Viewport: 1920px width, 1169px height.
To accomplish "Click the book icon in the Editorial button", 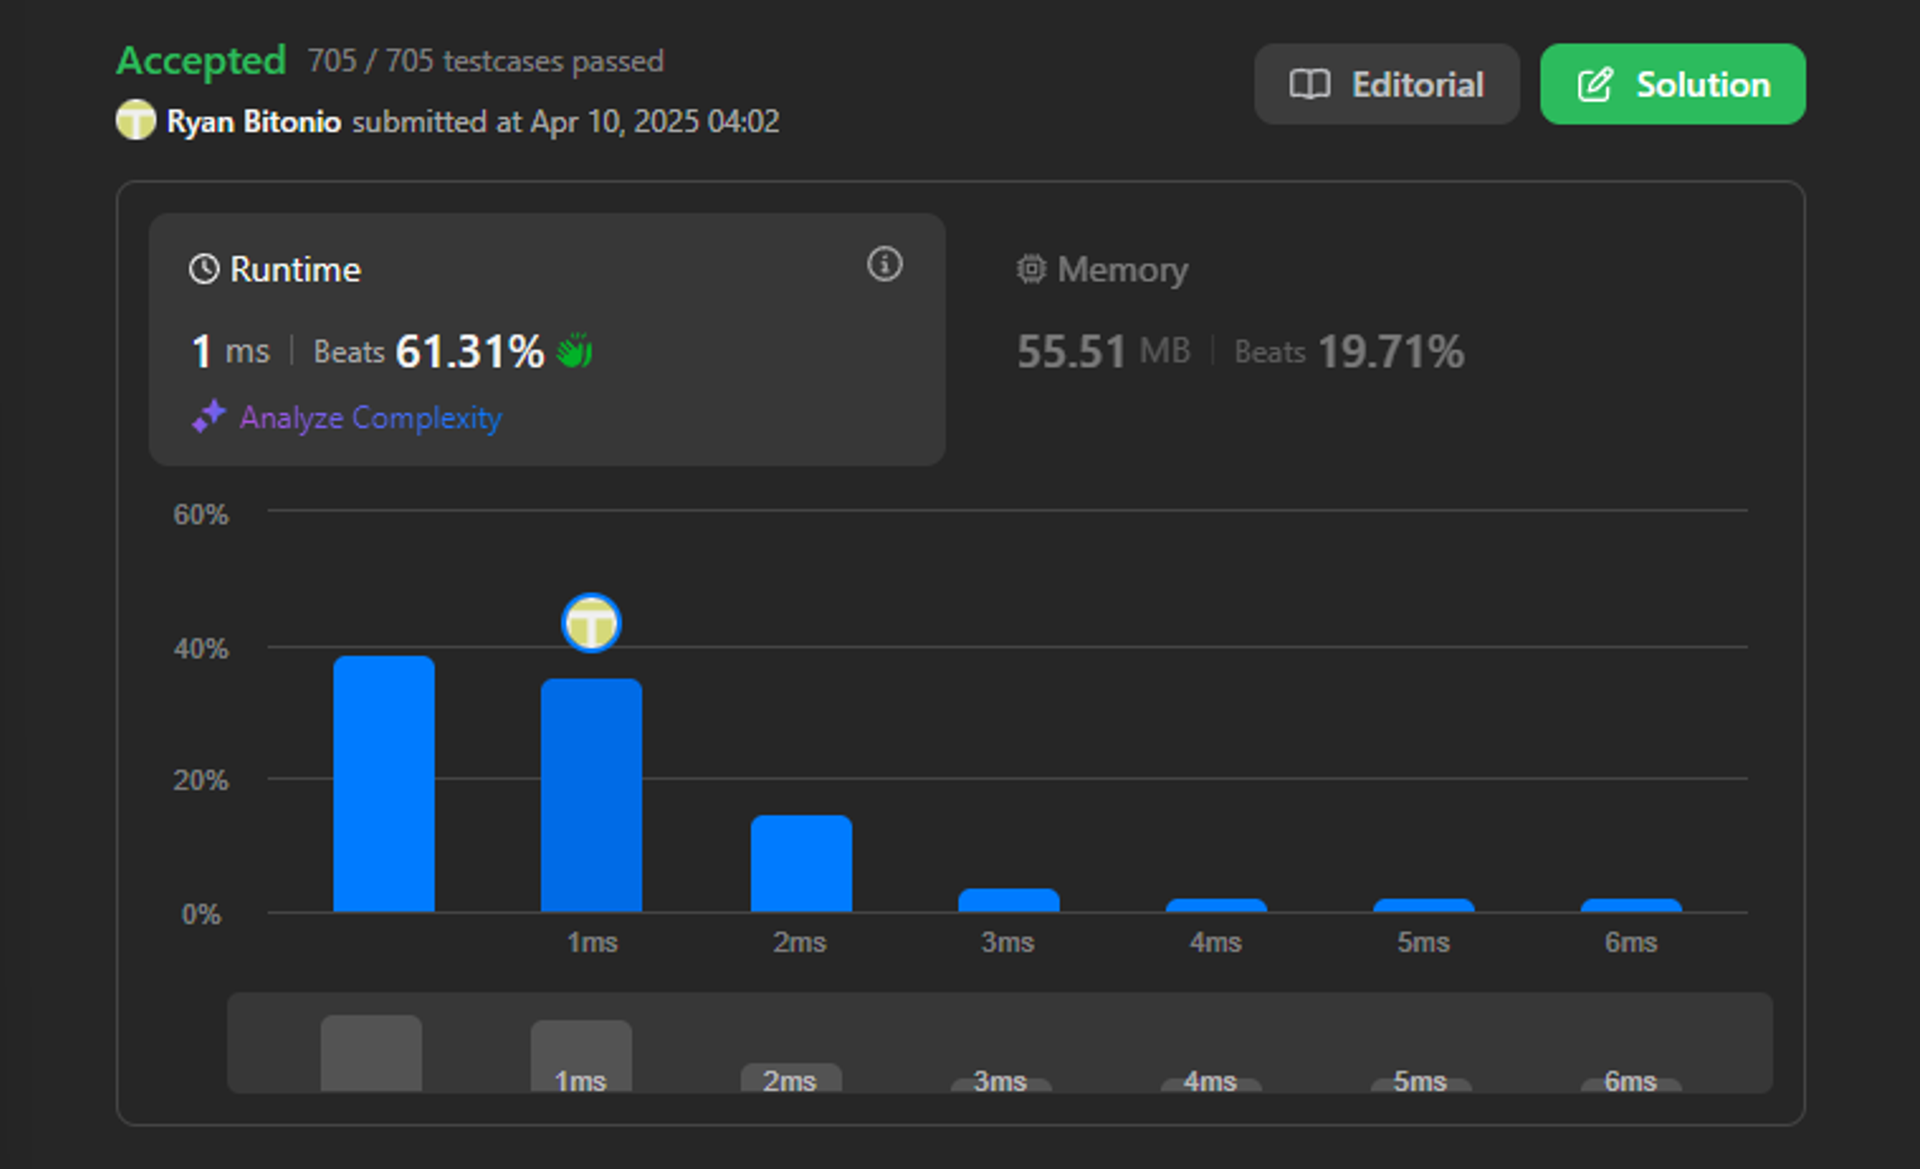I will [x=1309, y=84].
